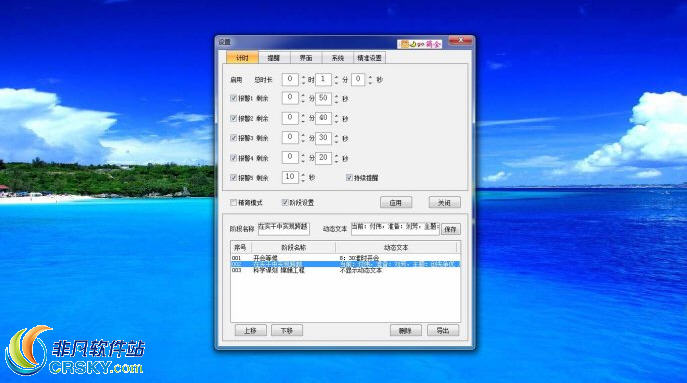Click the 报警3 seconds field showing 30
Viewport: 687px width, 383px height.
coord(323,138)
